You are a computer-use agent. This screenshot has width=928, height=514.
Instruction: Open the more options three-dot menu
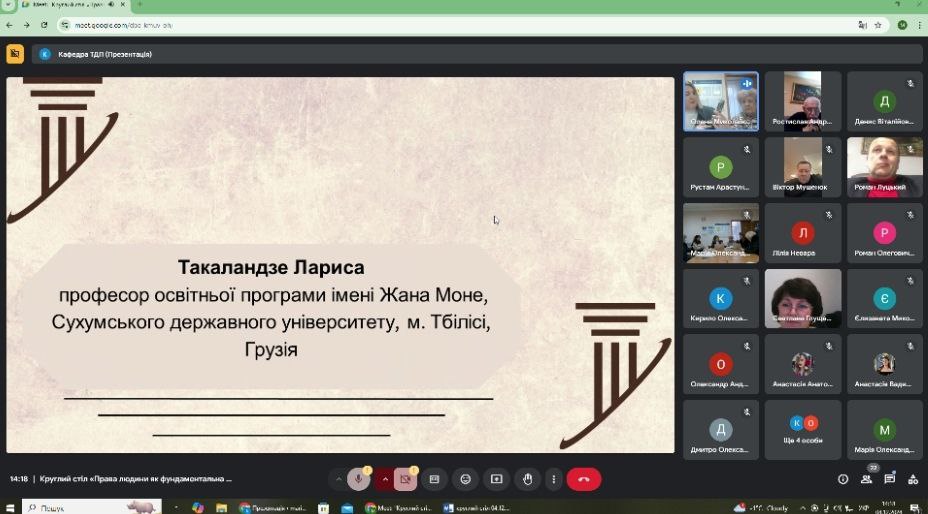point(555,479)
